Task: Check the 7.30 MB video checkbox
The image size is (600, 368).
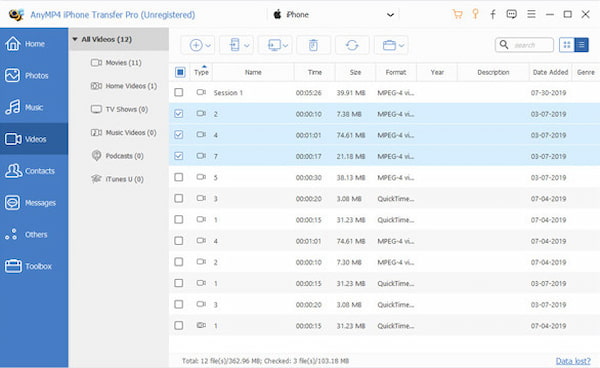Action: click(179, 262)
